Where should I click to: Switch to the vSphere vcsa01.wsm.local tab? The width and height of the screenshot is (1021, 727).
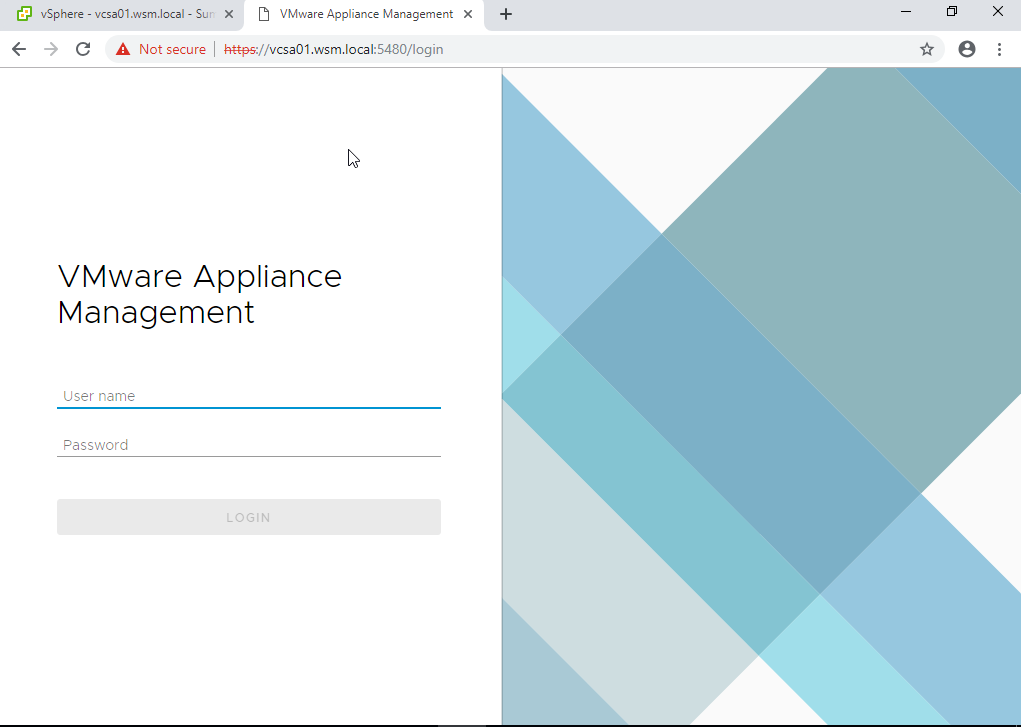pos(122,14)
